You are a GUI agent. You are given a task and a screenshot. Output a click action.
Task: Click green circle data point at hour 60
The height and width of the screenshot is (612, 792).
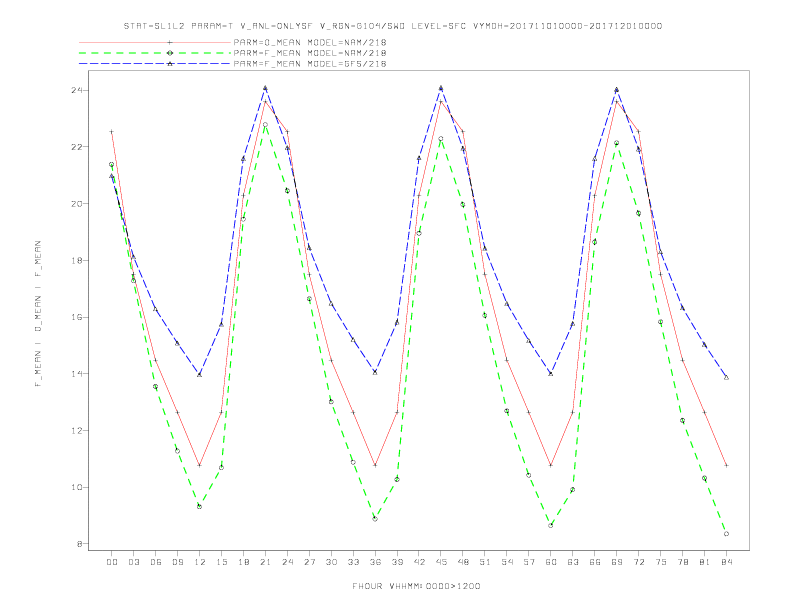click(551, 526)
